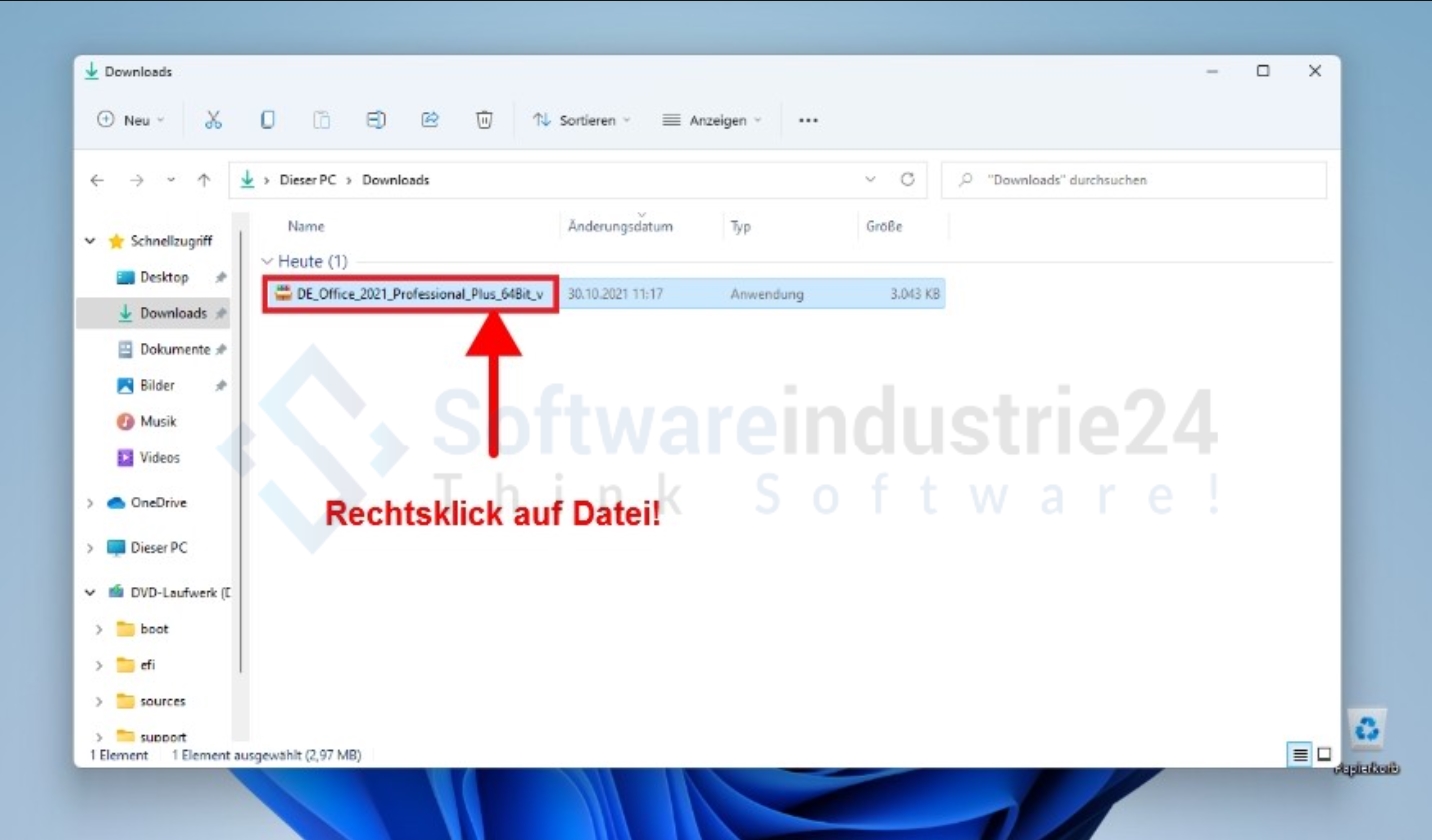Expand the sources folder node

(99, 701)
